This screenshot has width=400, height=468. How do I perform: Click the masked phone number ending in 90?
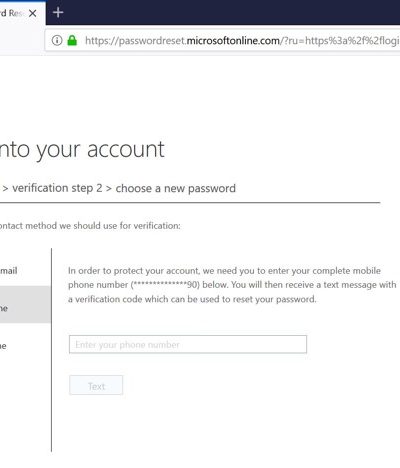click(165, 285)
